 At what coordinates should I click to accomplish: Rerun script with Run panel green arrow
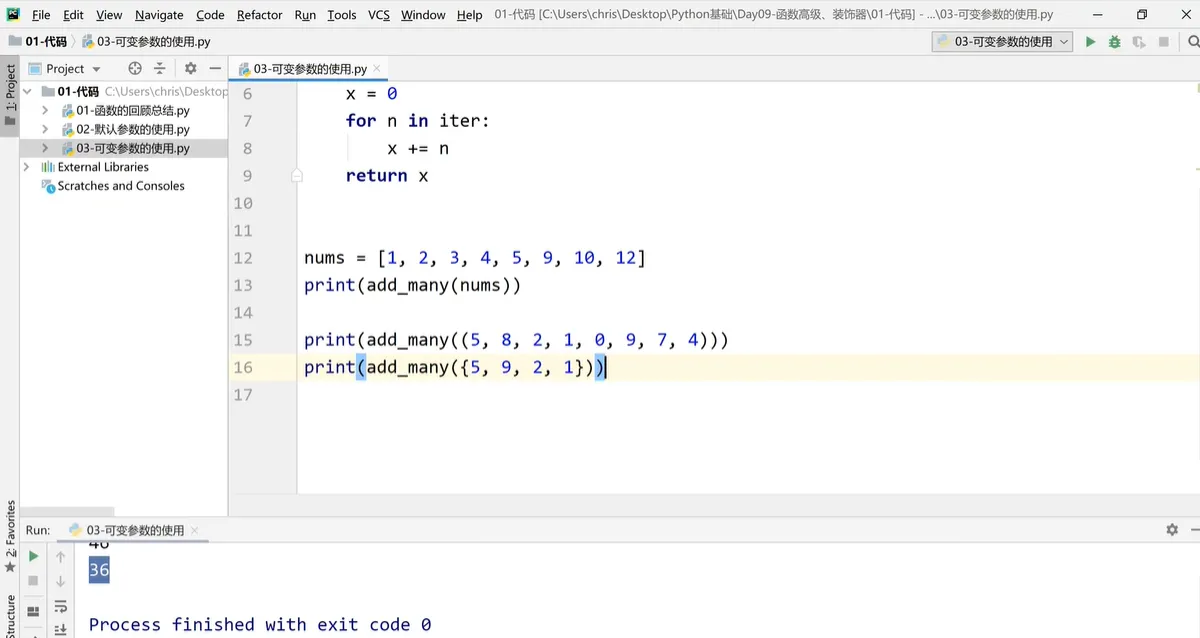33,556
